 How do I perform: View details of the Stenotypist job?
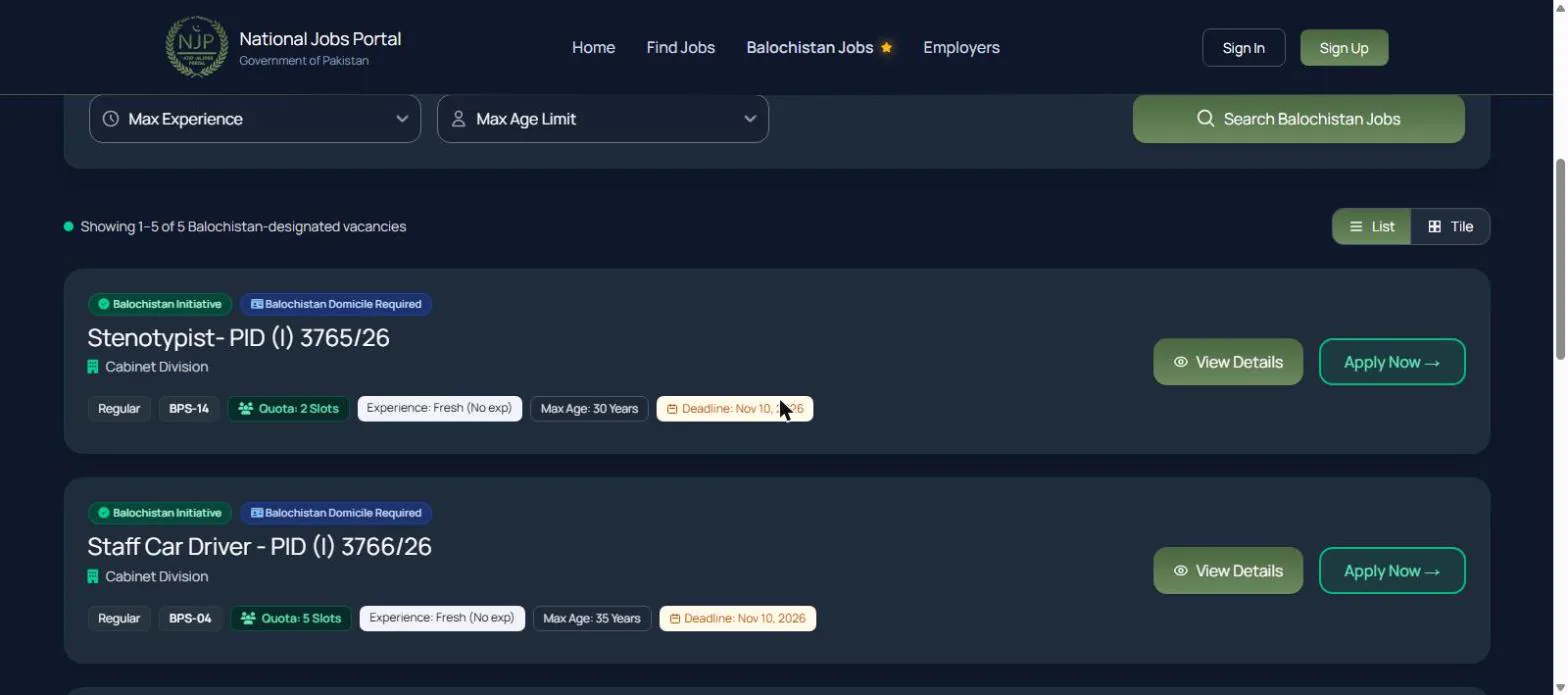[x=1228, y=362]
